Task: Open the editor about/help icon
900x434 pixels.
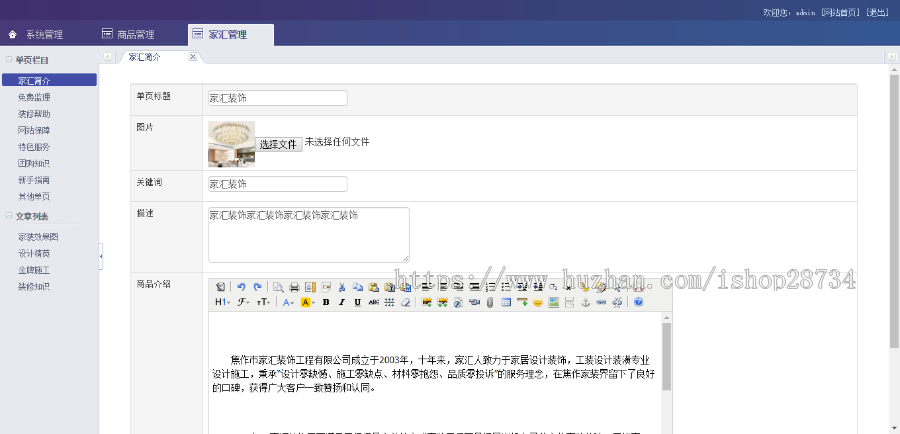Action: [x=638, y=303]
